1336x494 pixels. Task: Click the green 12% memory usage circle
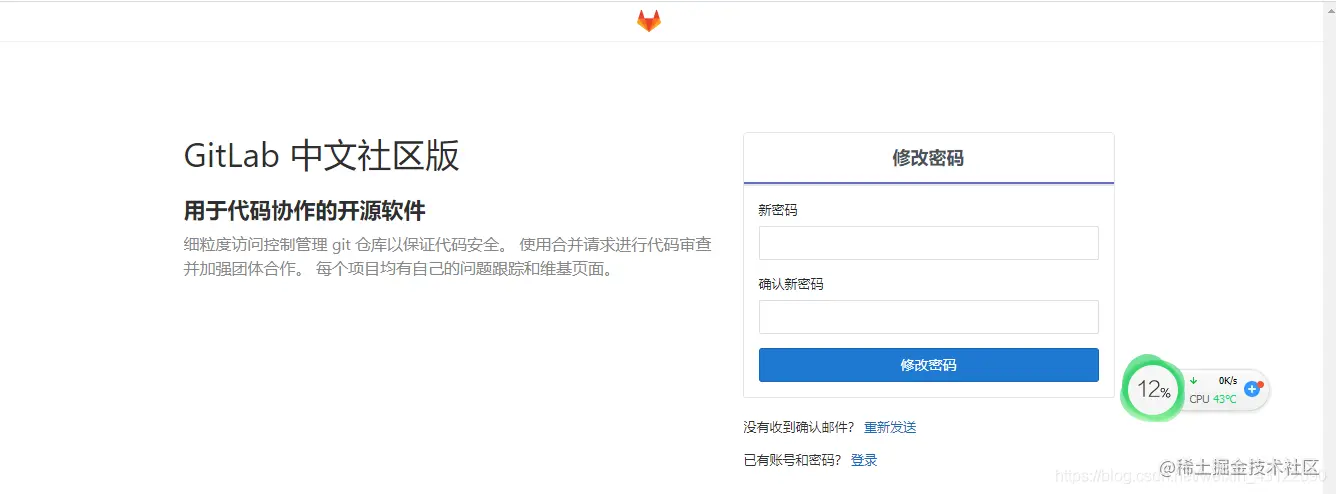[x=1153, y=390]
